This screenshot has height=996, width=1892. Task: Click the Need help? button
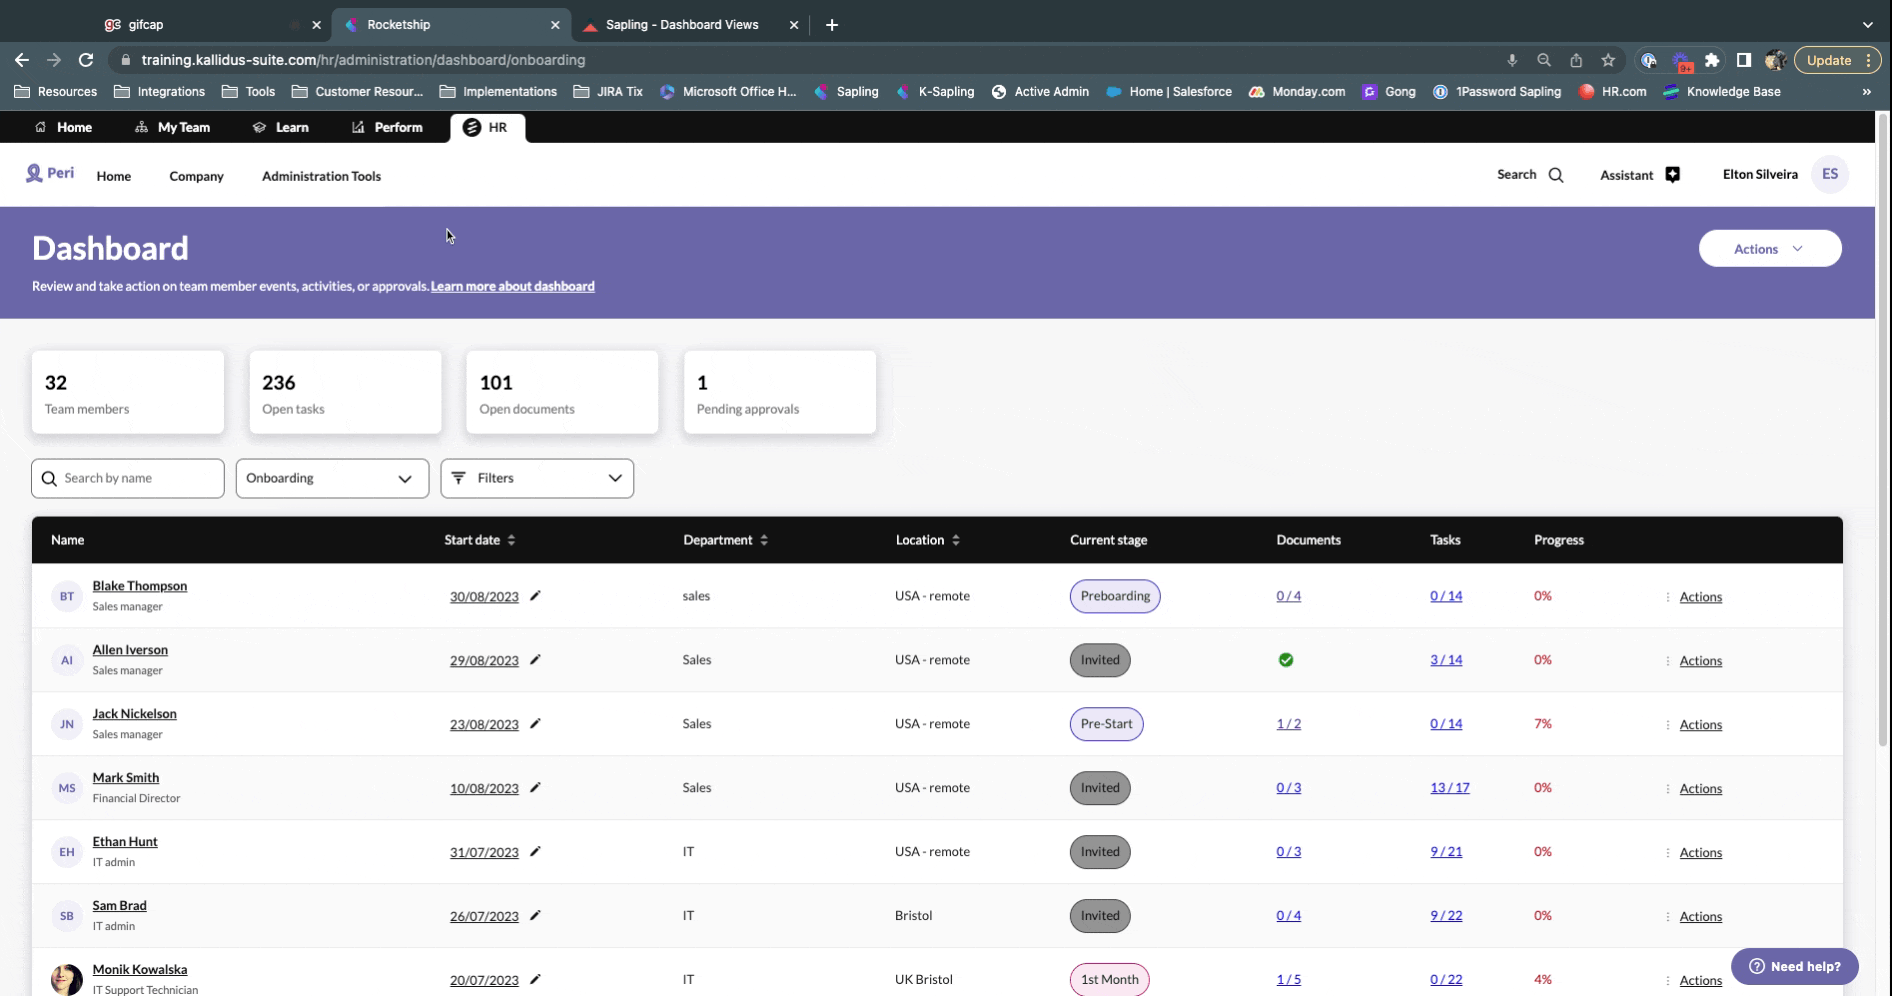pyautogui.click(x=1794, y=966)
